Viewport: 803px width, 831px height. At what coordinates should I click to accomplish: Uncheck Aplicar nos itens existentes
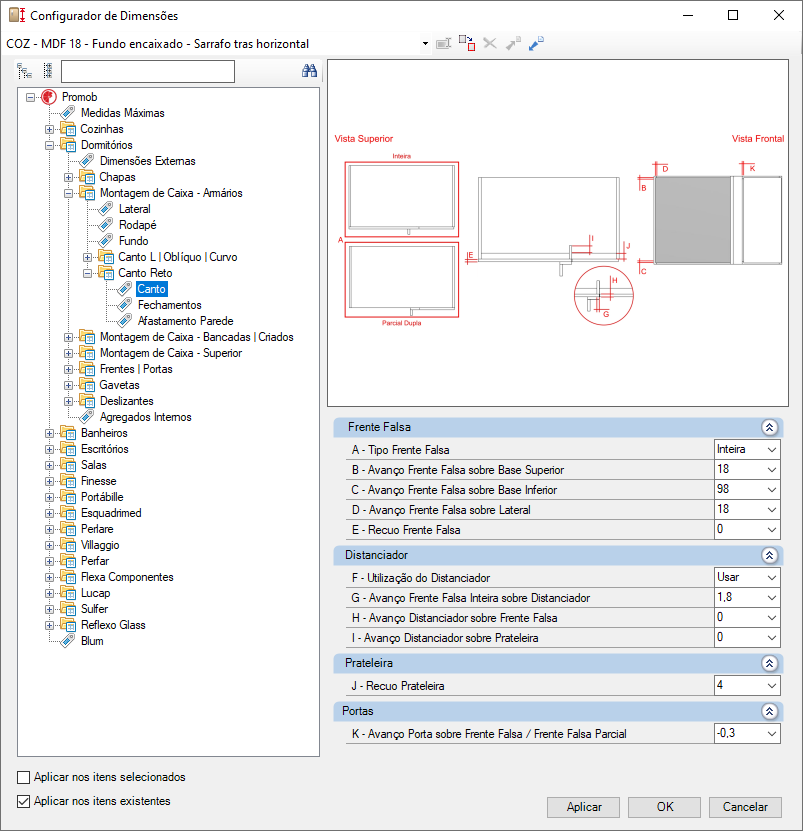click(x=24, y=801)
